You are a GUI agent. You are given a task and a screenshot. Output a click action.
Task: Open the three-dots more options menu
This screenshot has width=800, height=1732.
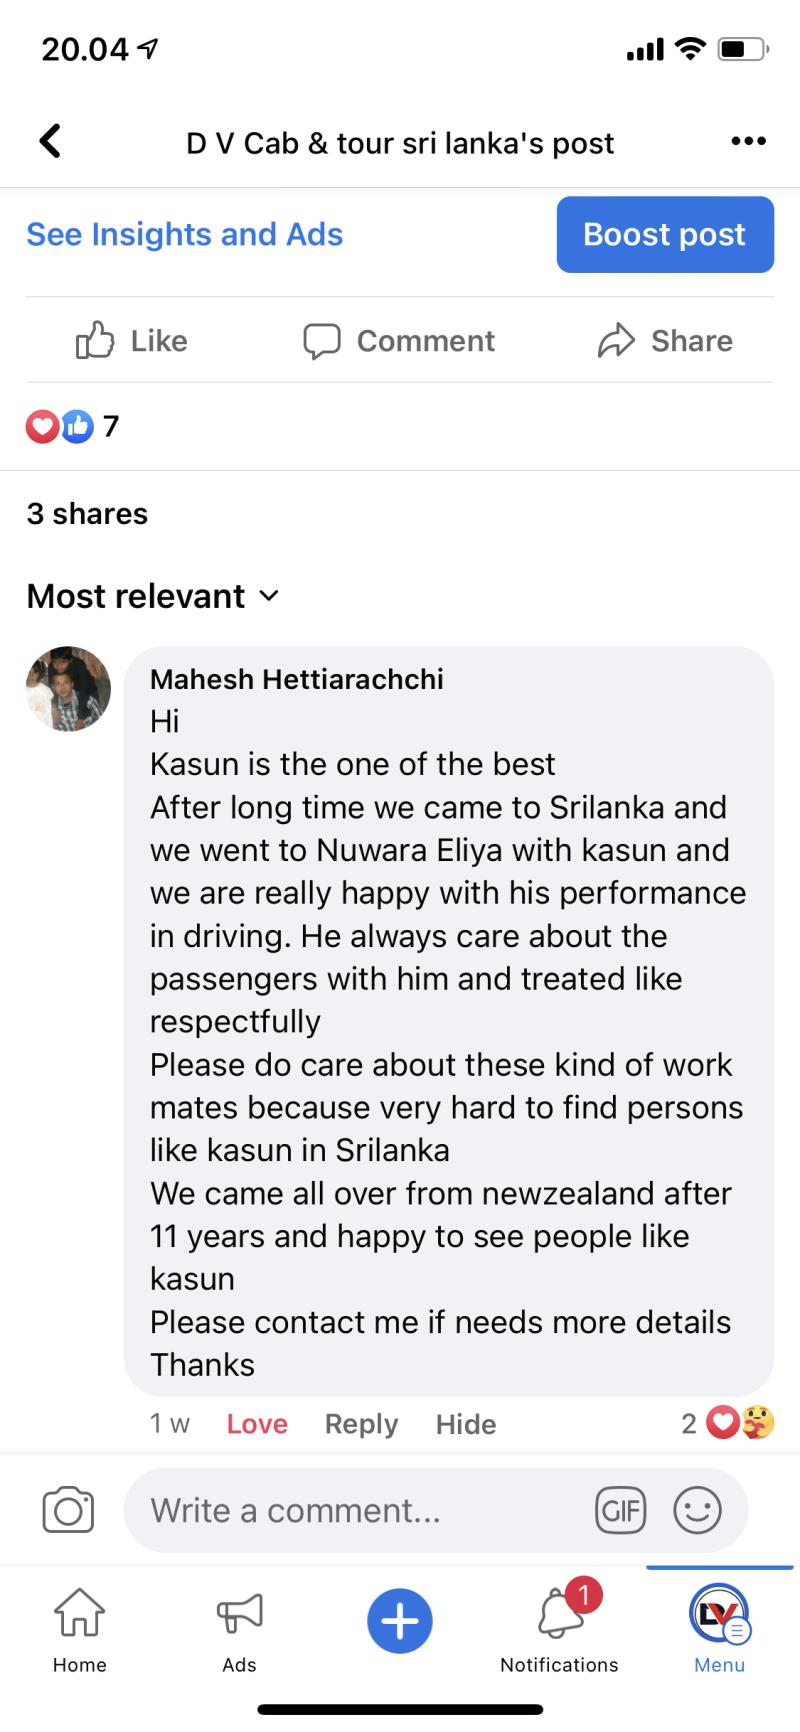[748, 142]
